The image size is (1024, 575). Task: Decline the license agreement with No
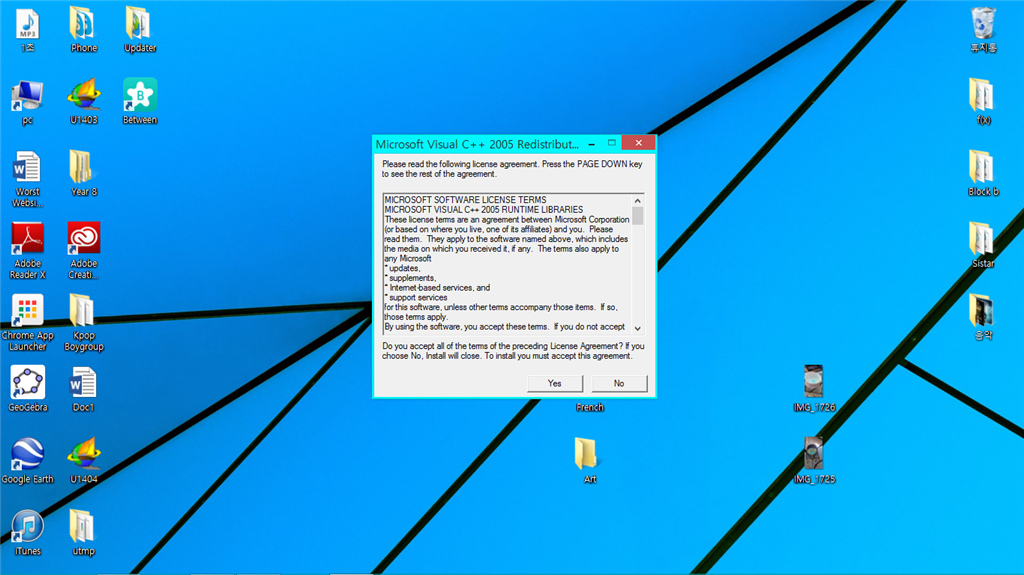619,384
